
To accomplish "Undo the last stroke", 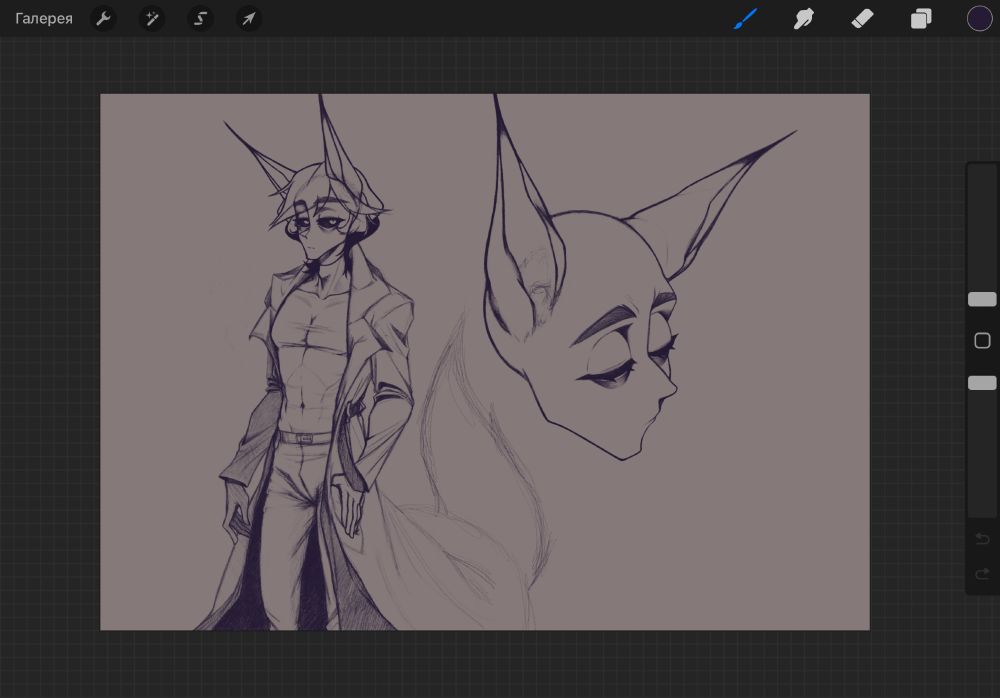I will tap(982, 540).
